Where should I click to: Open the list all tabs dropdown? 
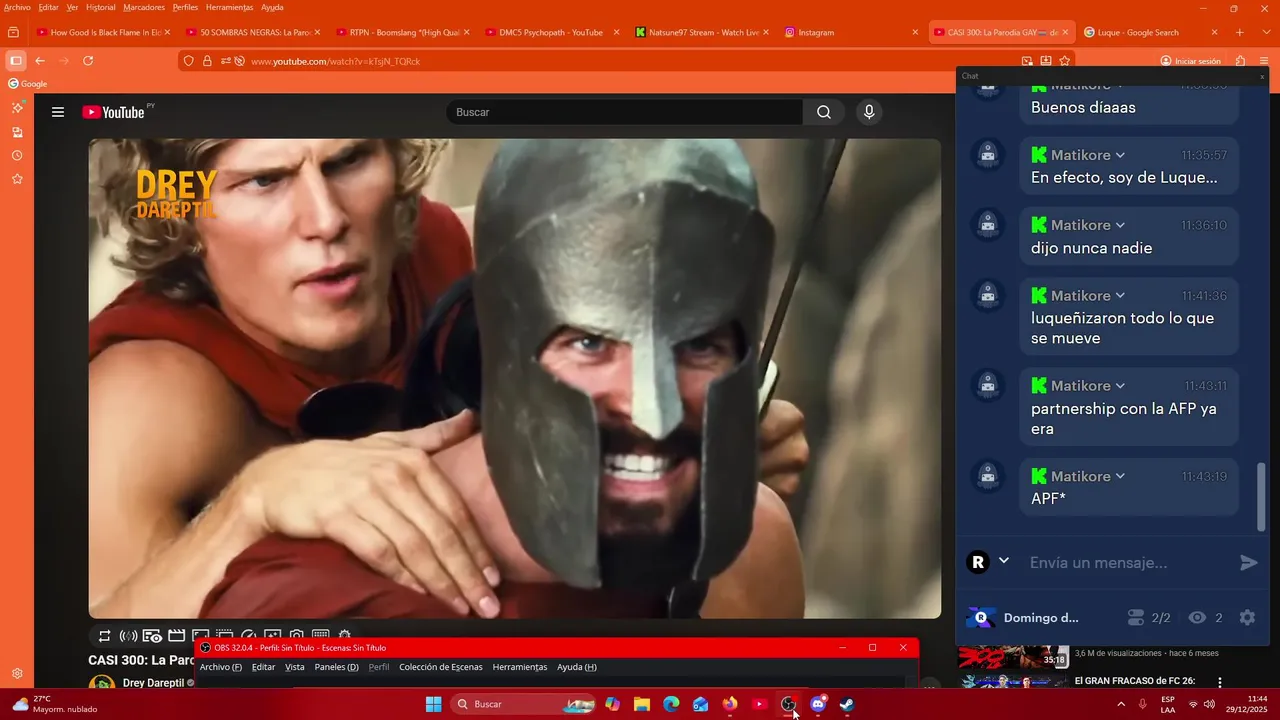(x=1266, y=32)
